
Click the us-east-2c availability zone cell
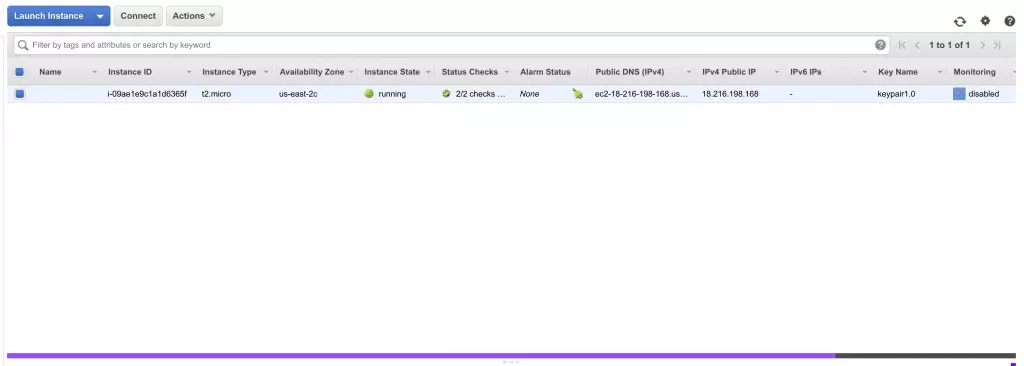point(298,94)
